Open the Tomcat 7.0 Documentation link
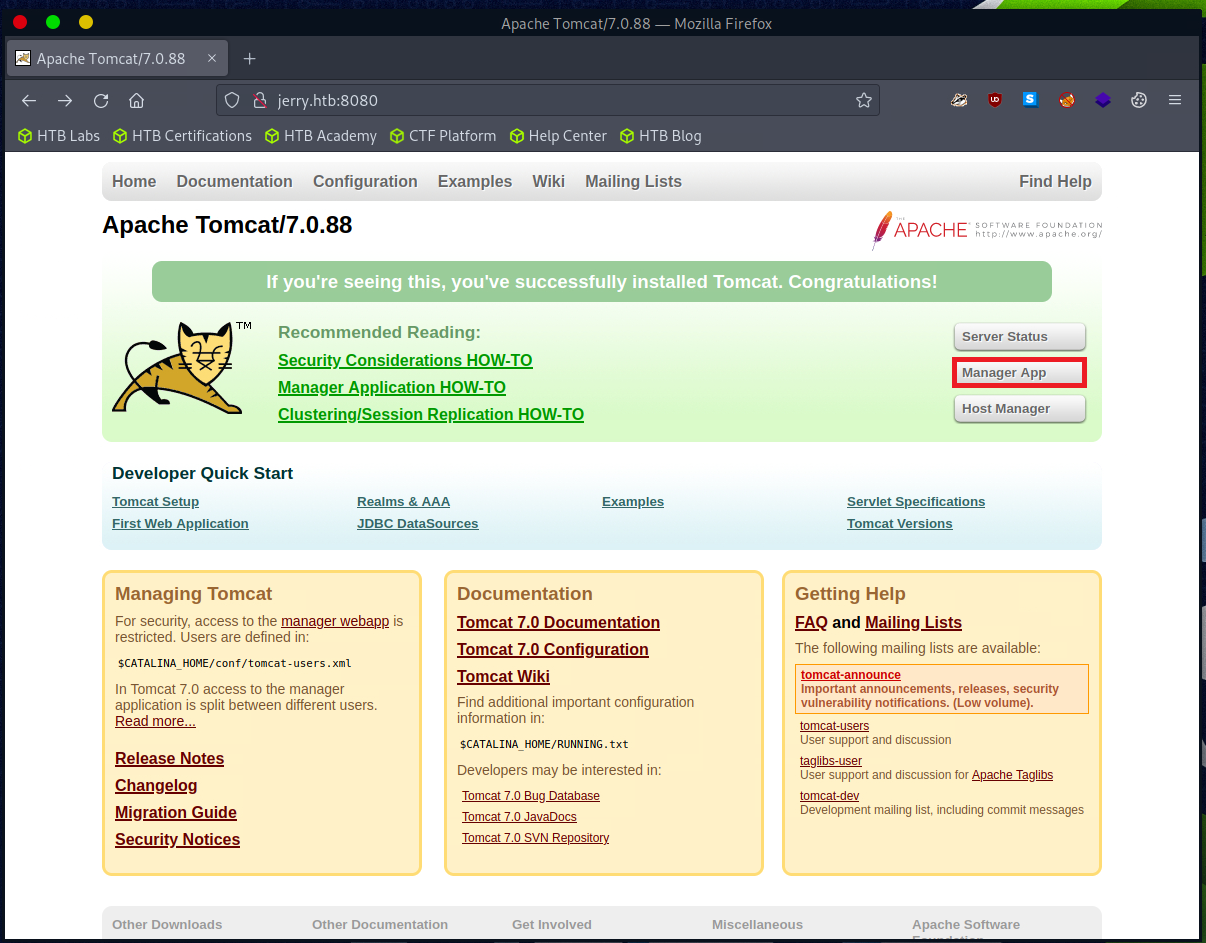Screen dimensions: 1206x943 coord(558,623)
